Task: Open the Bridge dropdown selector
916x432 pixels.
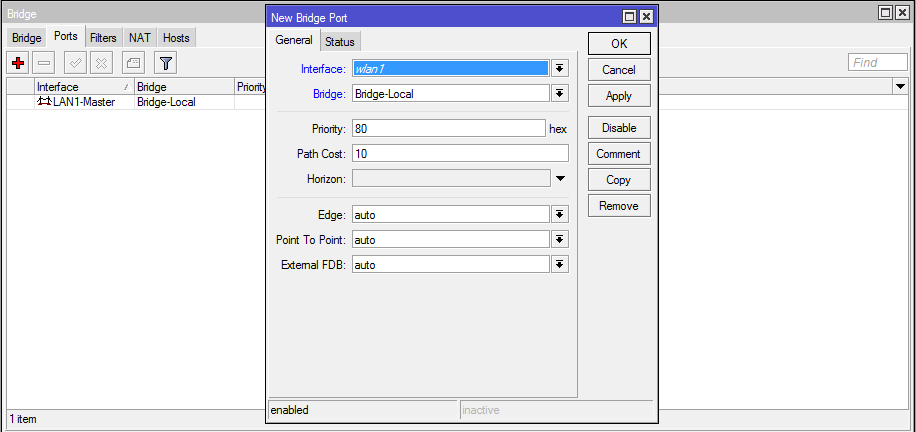Action: point(560,94)
